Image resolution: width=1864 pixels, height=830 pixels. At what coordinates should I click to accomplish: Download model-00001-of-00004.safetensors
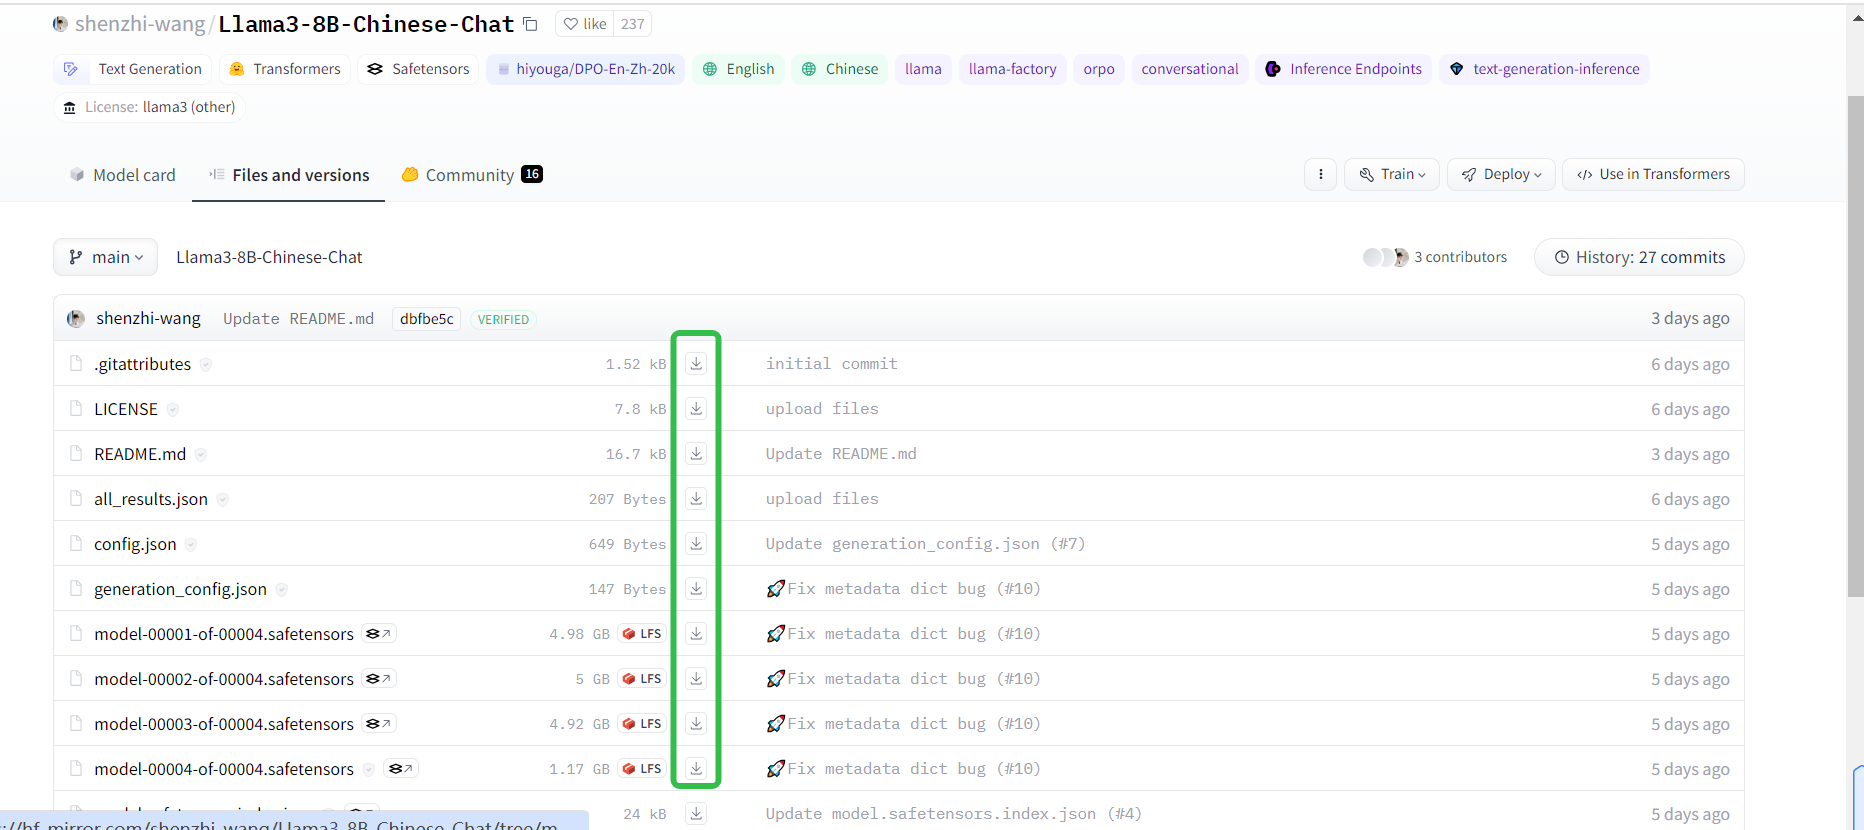(x=696, y=634)
